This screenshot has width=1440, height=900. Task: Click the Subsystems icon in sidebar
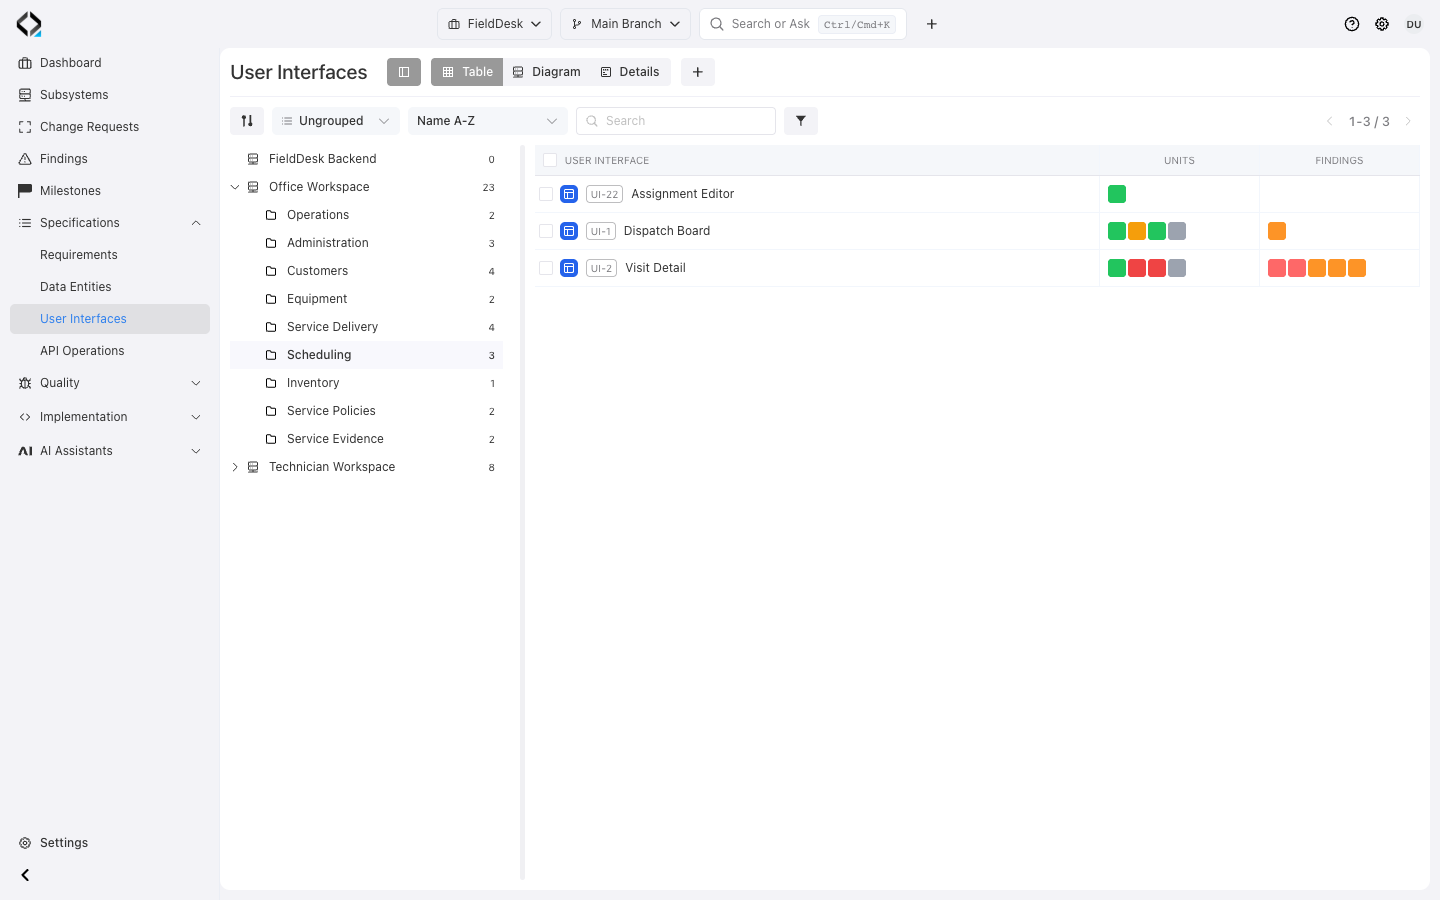coord(25,95)
